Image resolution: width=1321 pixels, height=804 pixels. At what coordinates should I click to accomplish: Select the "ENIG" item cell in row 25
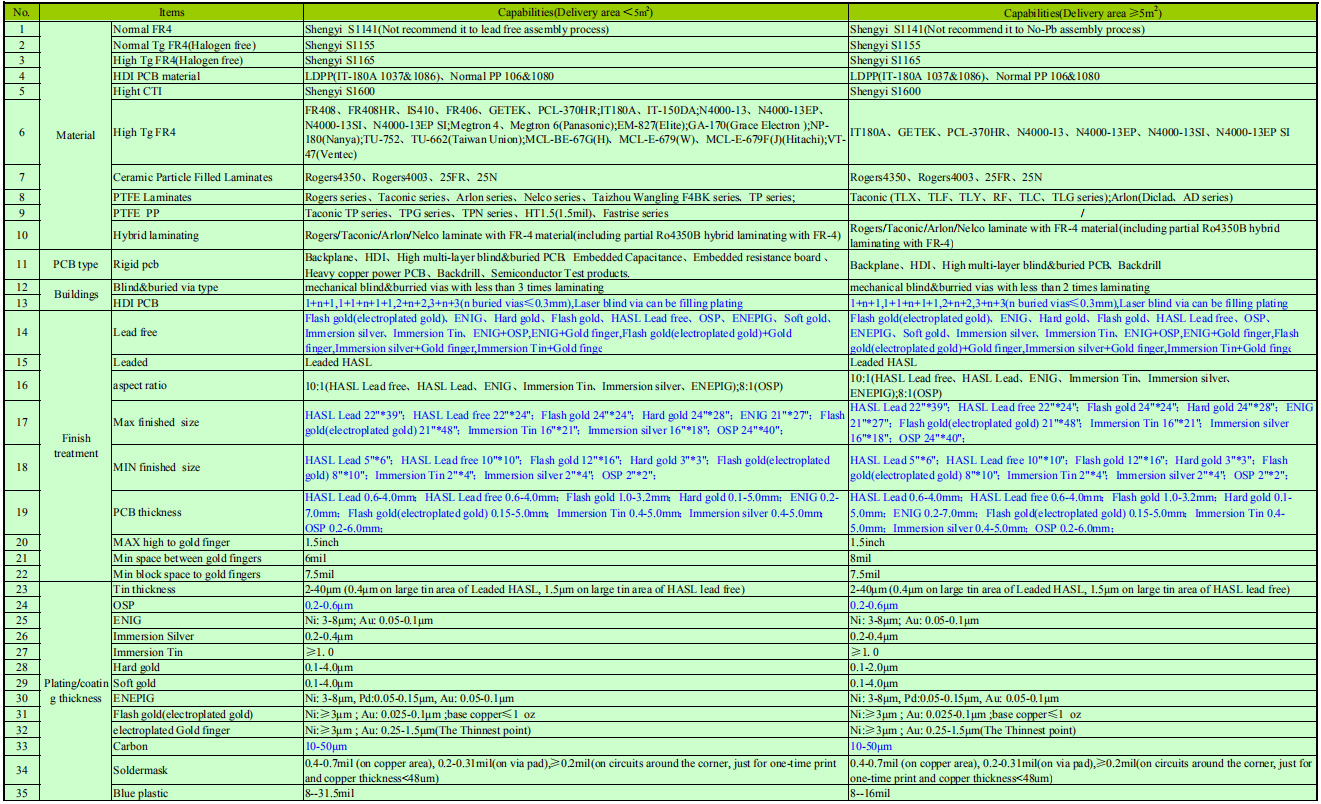coord(205,621)
